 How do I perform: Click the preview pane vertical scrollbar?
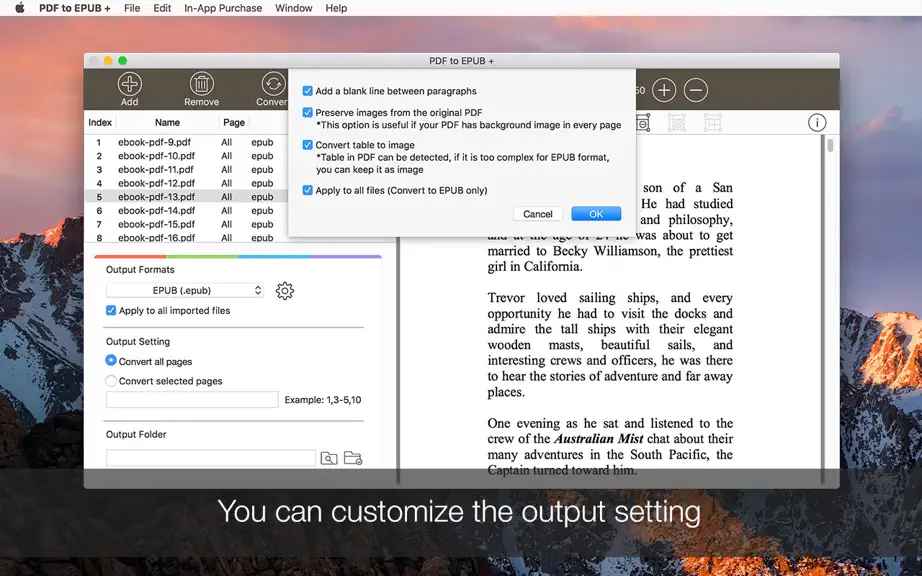pos(830,300)
